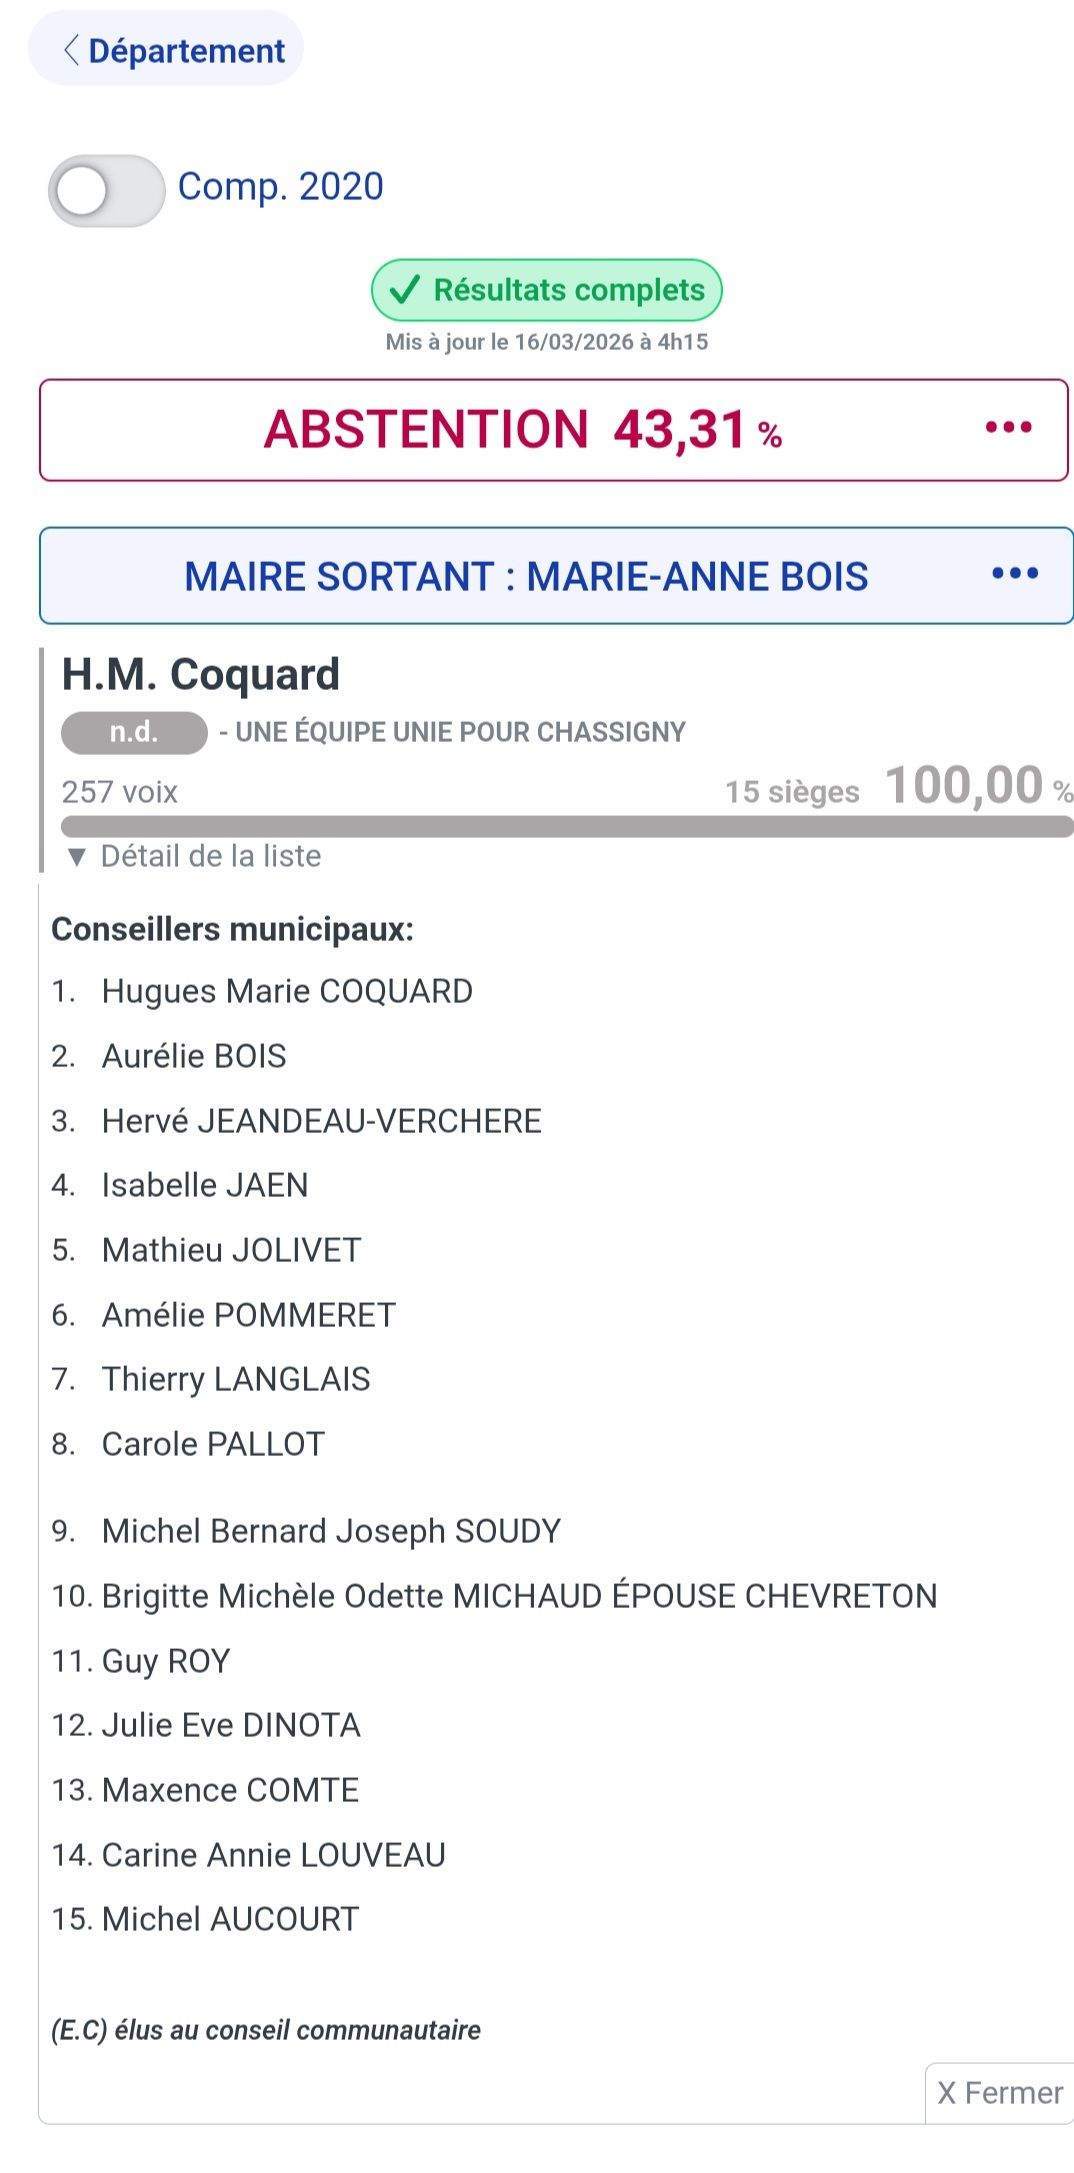Click the back chevron icon
Image resolution: width=1074 pixels, height=2173 pixels.
[71, 50]
